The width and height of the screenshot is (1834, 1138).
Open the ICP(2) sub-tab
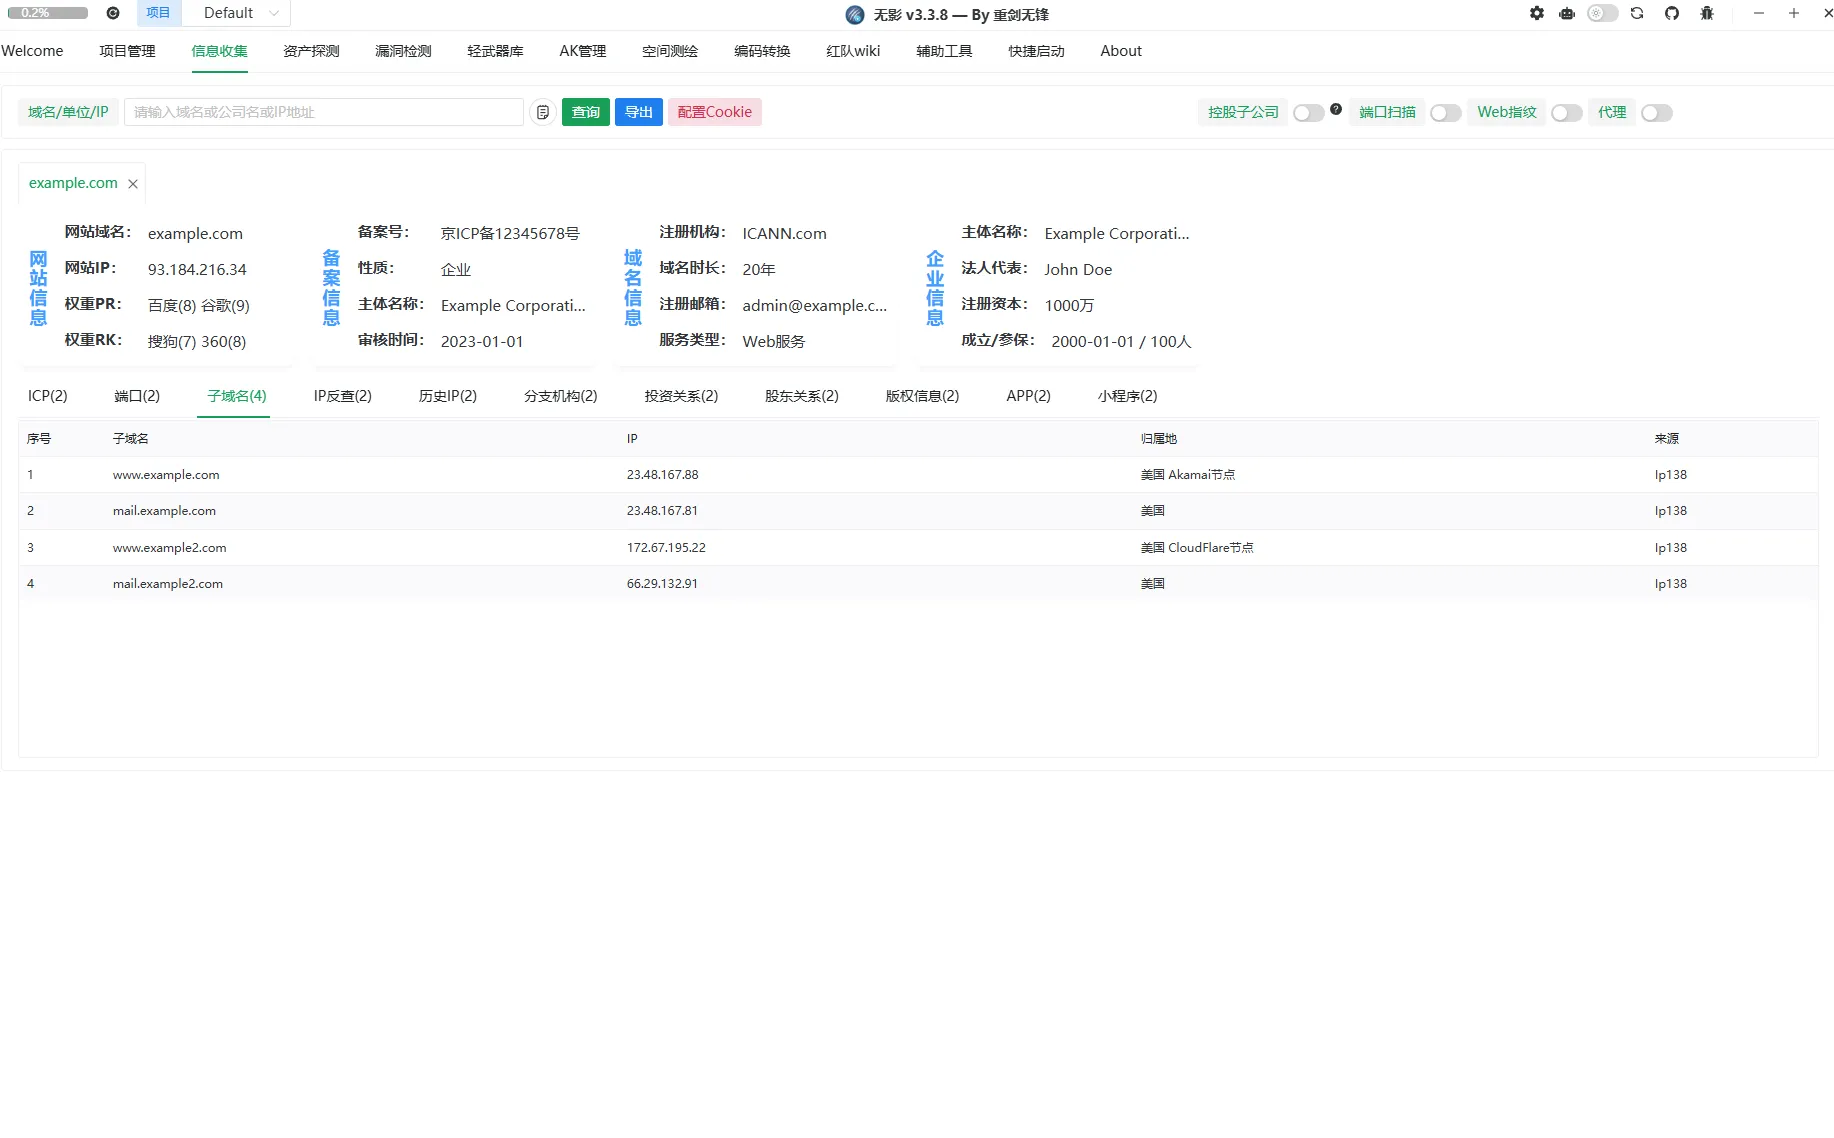pos(48,396)
